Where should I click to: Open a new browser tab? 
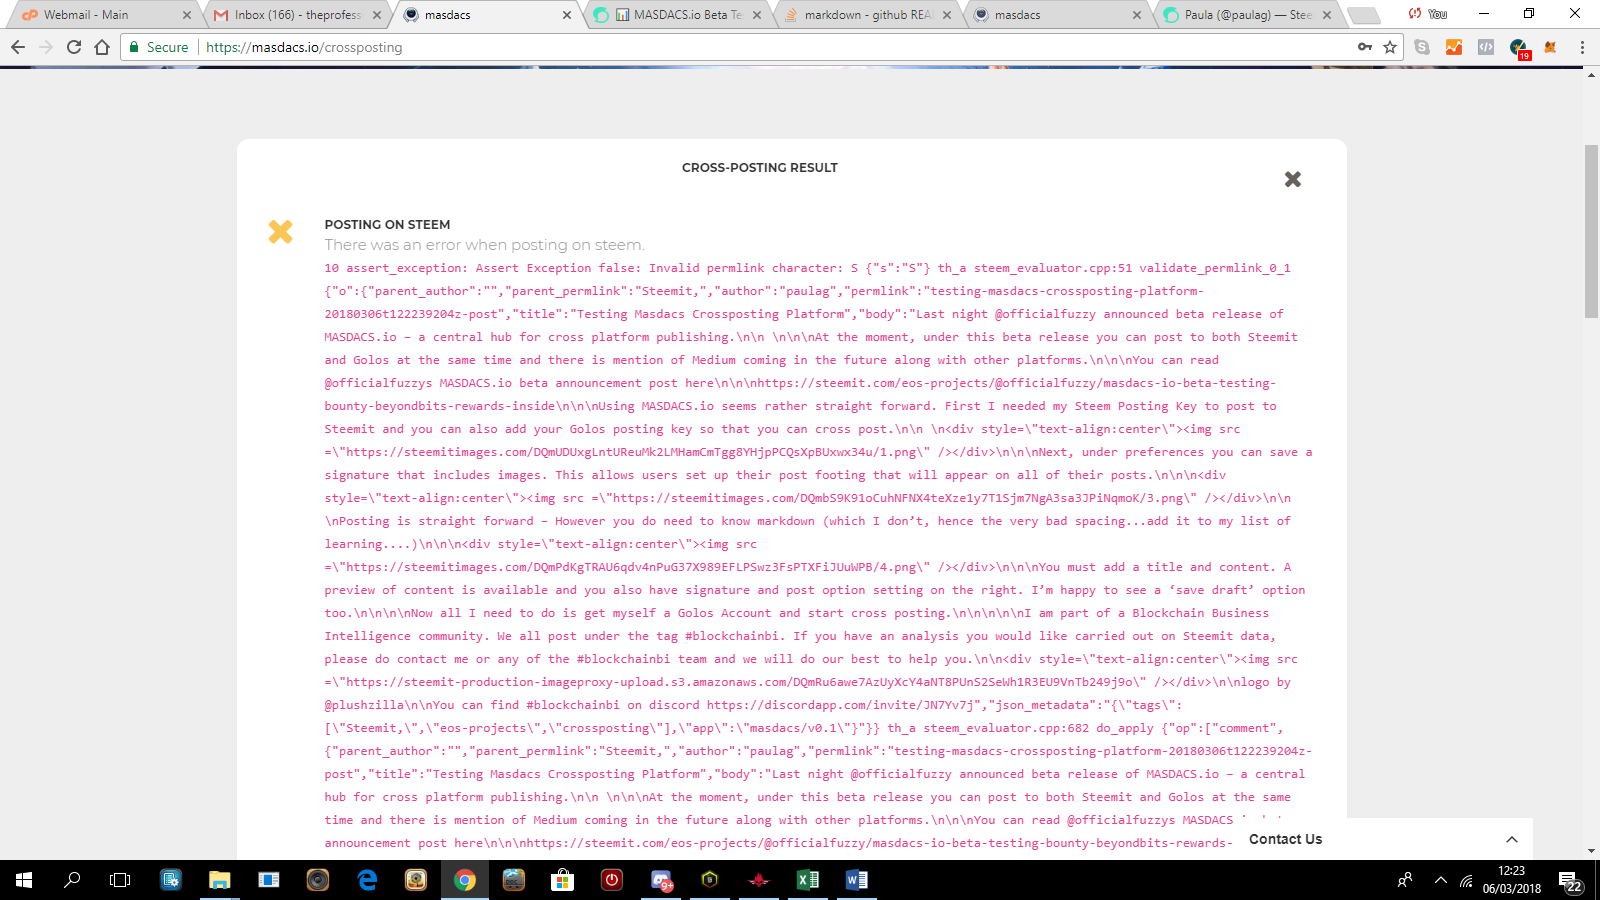pos(1363,15)
